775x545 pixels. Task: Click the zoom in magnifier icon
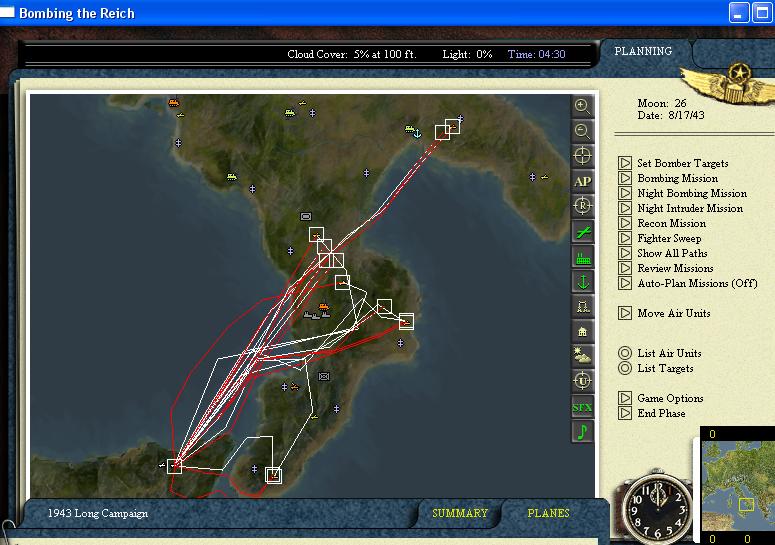tap(582, 106)
